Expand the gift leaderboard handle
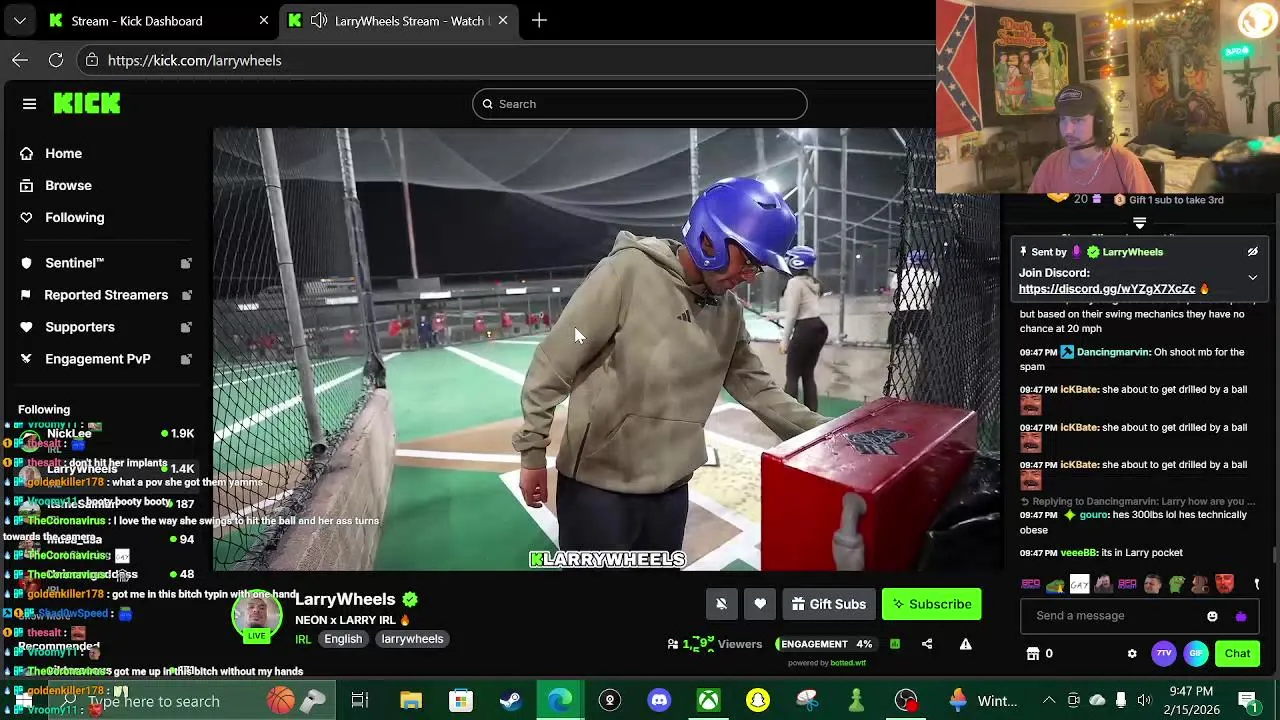The image size is (1280, 720). [x=1139, y=224]
